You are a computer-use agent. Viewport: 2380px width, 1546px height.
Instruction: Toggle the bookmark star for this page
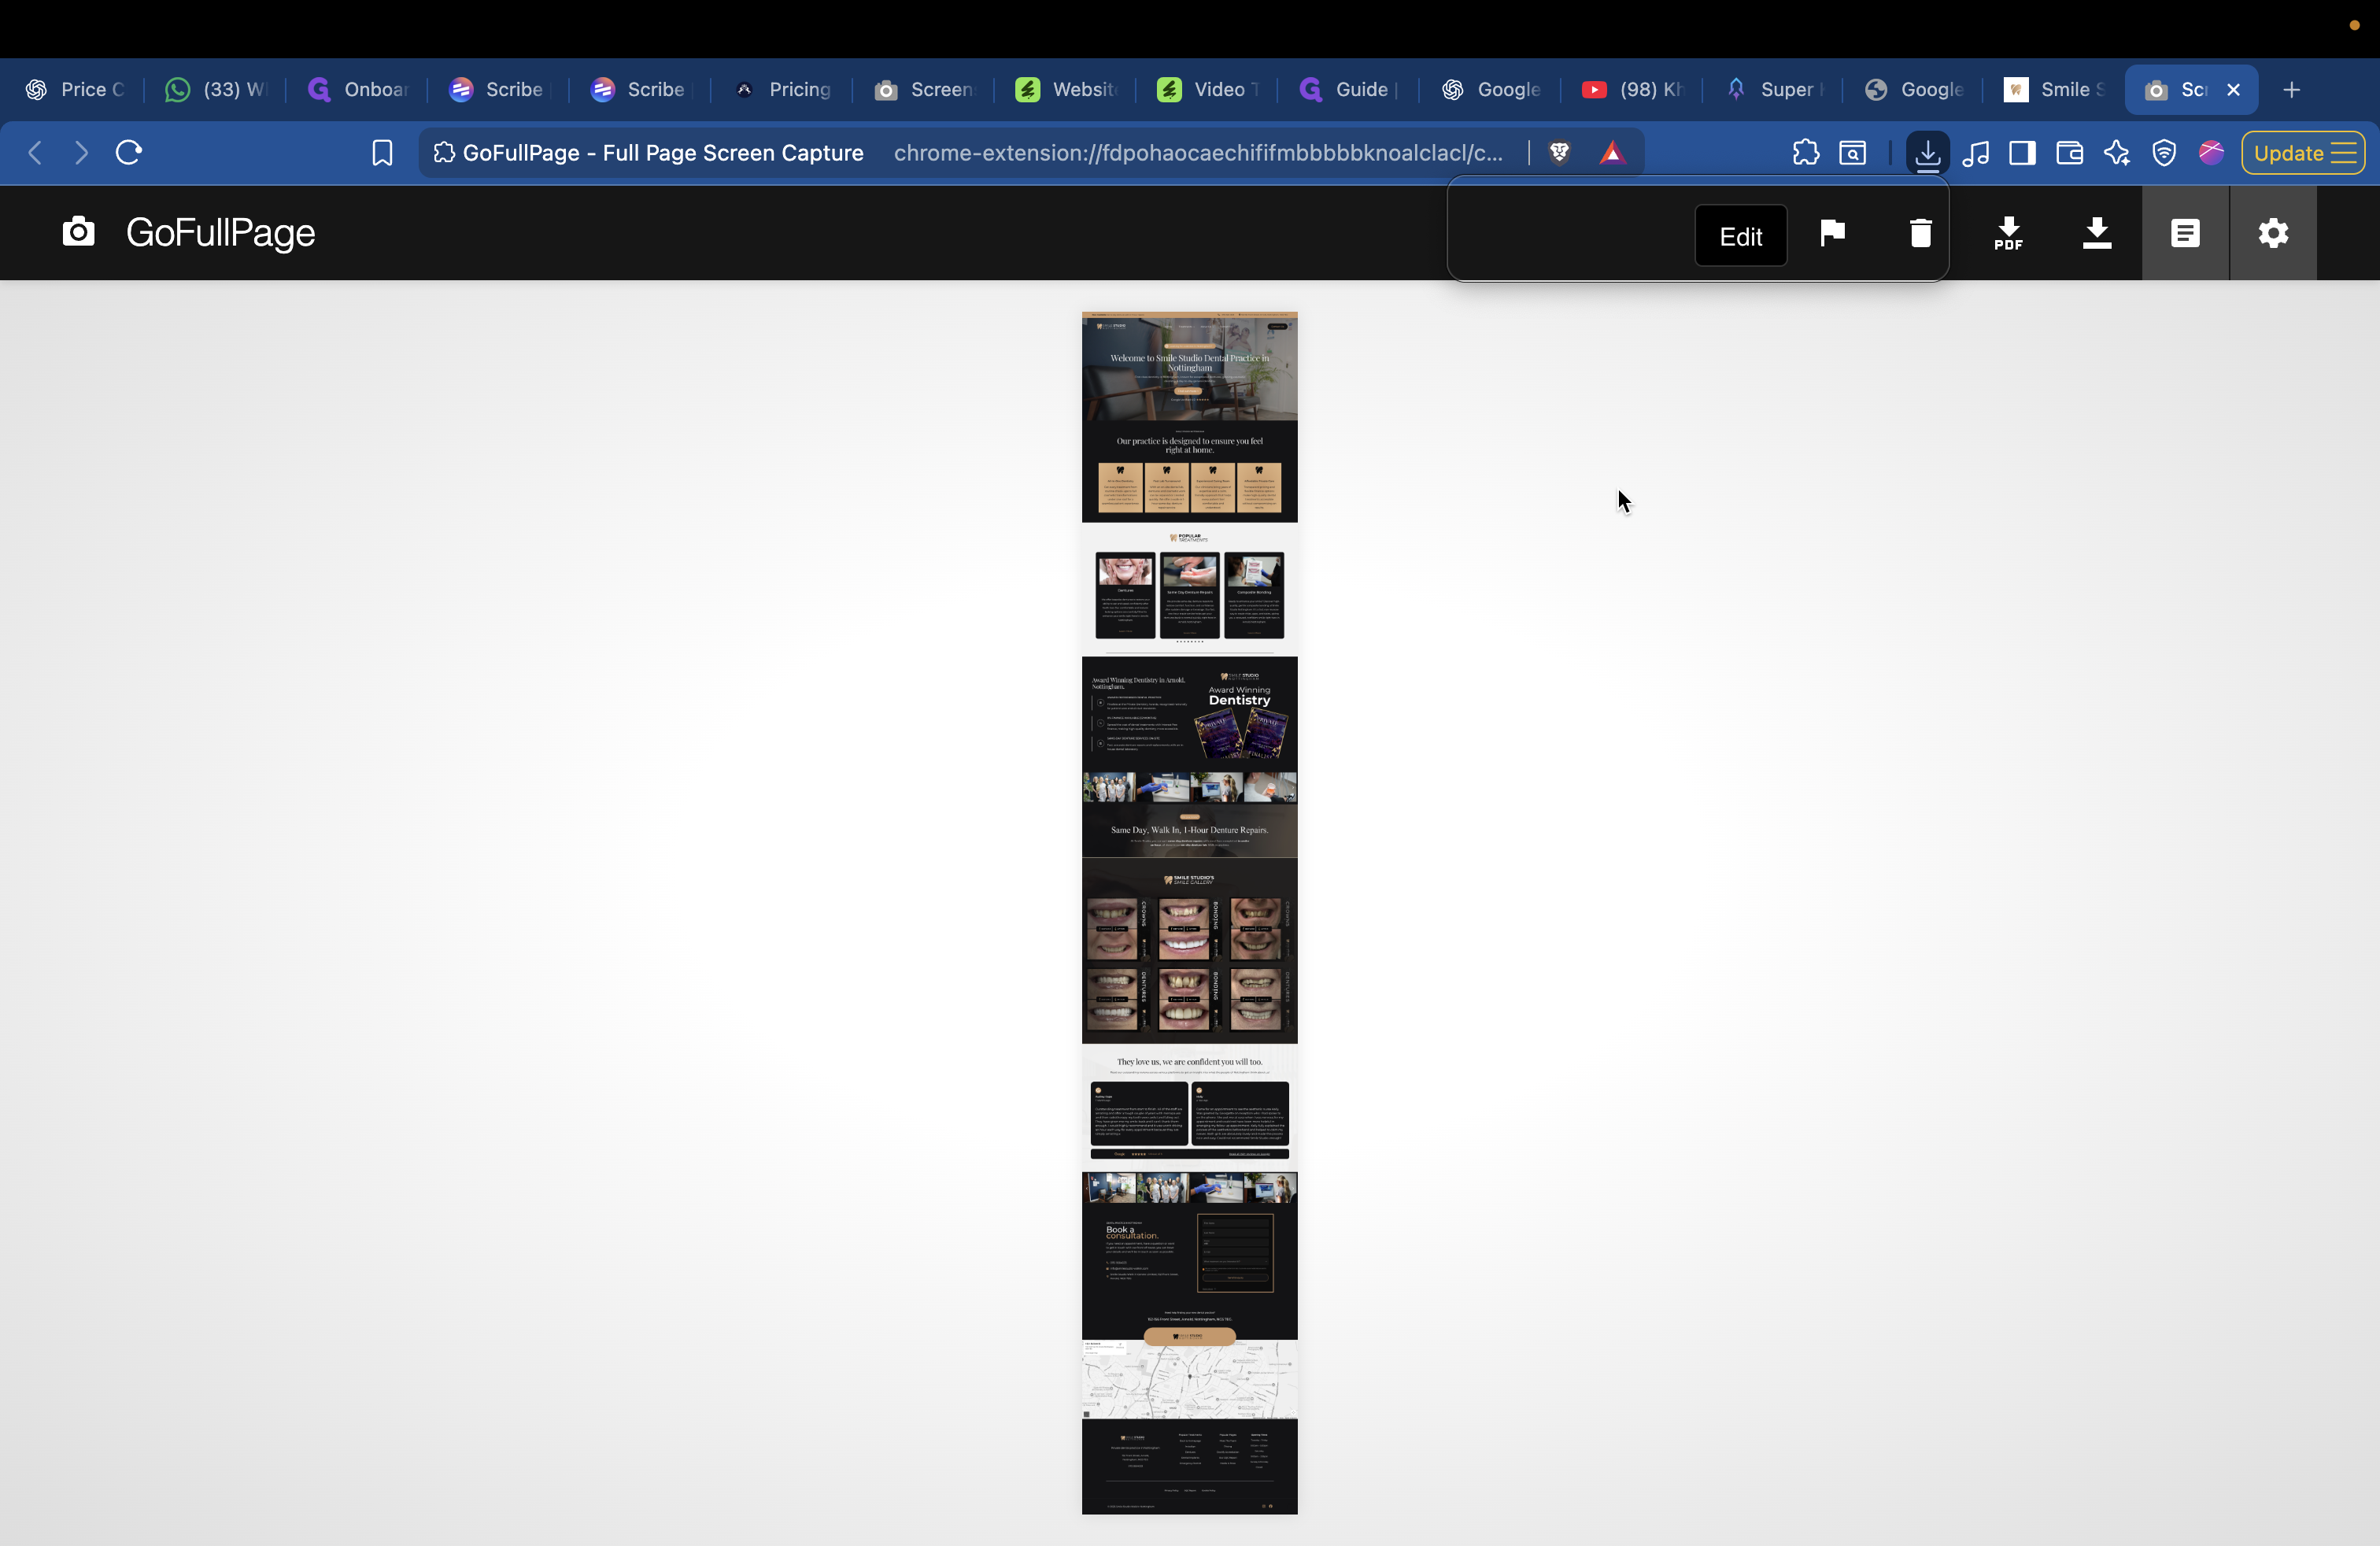coord(381,152)
